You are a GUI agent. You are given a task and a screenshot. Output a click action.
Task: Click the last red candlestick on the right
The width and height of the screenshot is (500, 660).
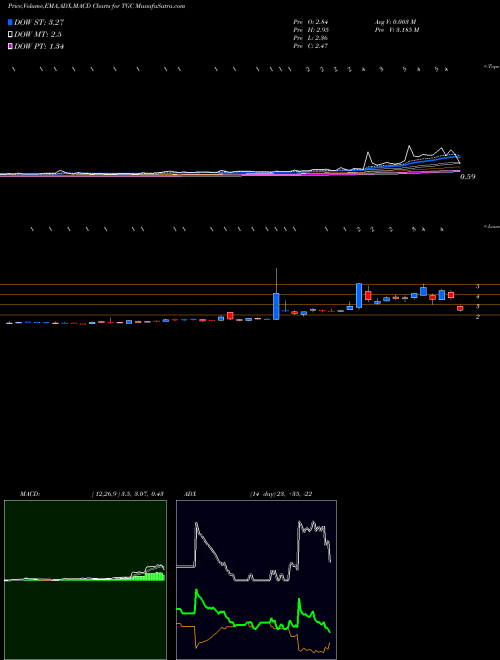click(x=460, y=308)
